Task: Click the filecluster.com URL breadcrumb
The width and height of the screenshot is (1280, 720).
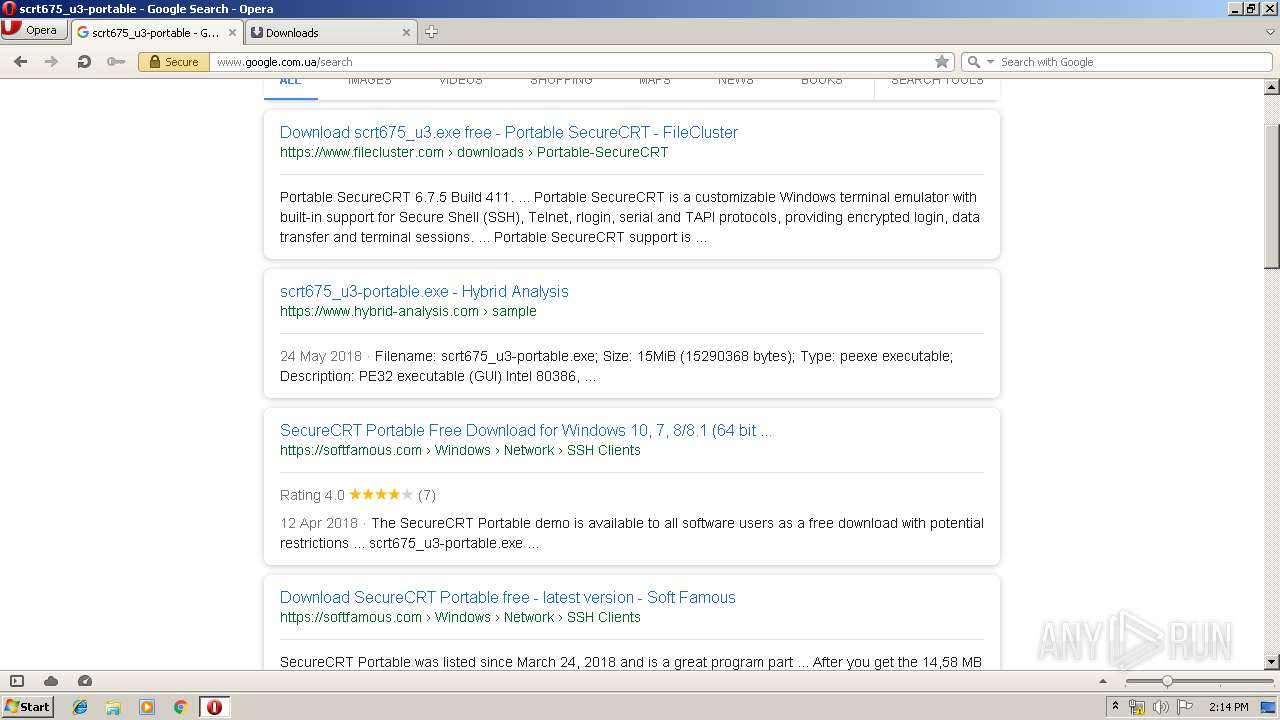Action: 474,152
